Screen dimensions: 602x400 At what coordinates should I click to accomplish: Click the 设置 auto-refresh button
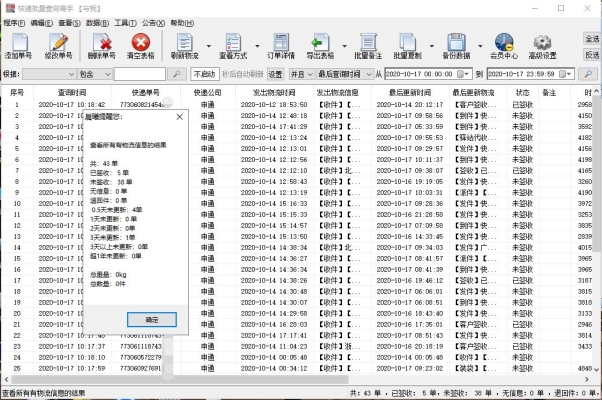(275, 74)
